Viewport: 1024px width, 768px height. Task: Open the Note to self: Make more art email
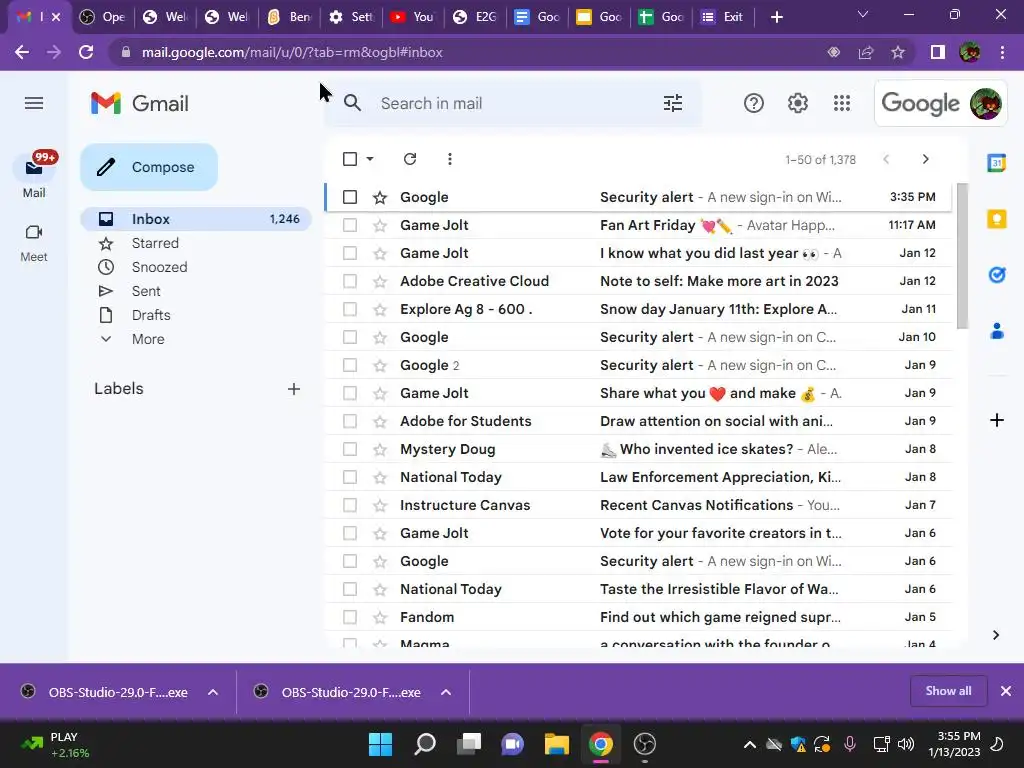(719, 281)
